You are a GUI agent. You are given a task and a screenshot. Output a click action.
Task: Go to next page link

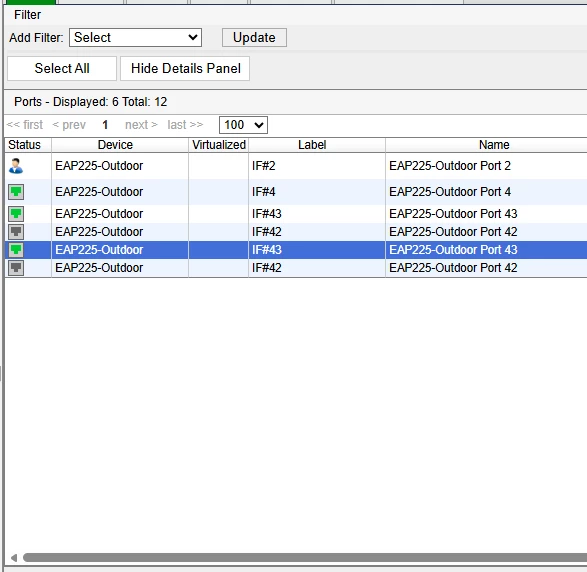141,125
